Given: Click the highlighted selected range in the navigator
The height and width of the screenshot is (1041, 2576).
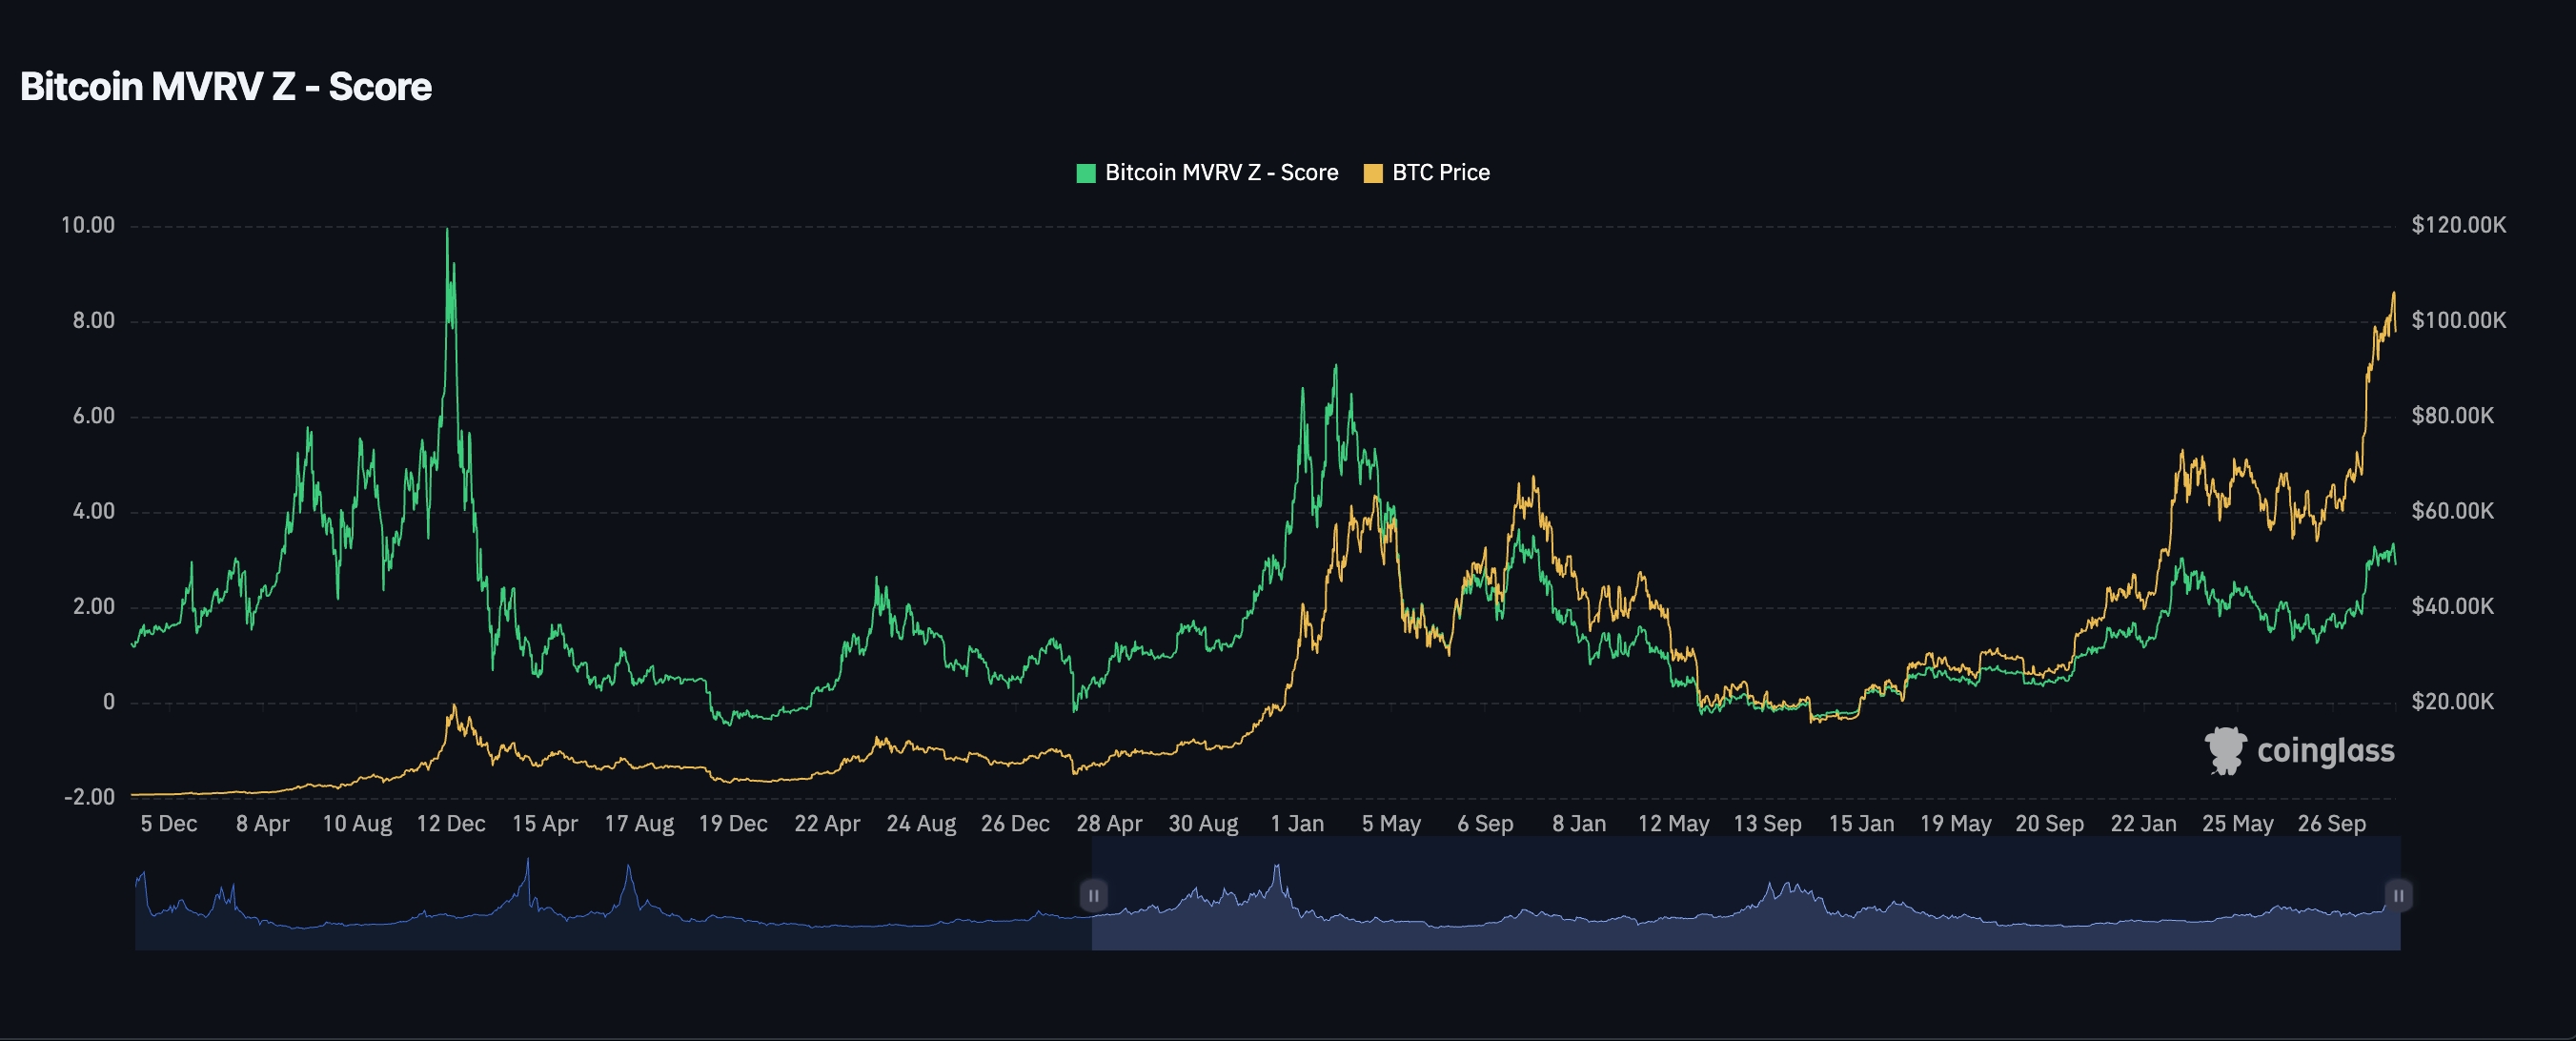Looking at the screenshot, I should [1745, 893].
